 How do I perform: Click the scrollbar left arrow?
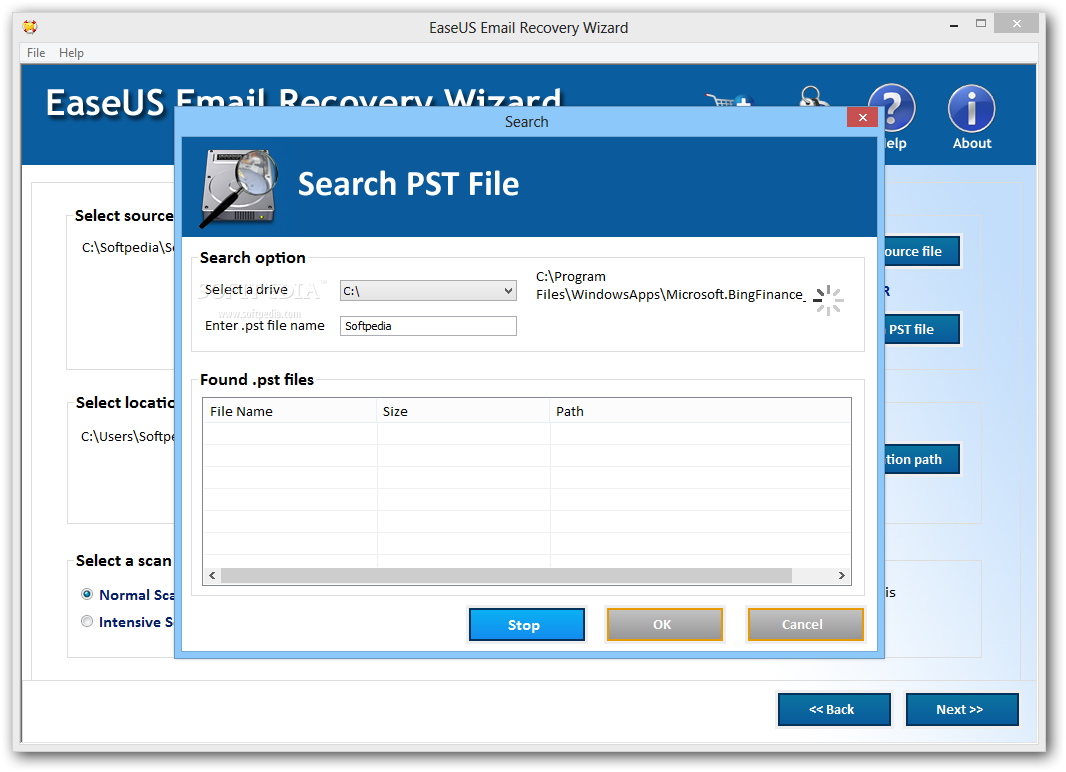click(x=212, y=576)
